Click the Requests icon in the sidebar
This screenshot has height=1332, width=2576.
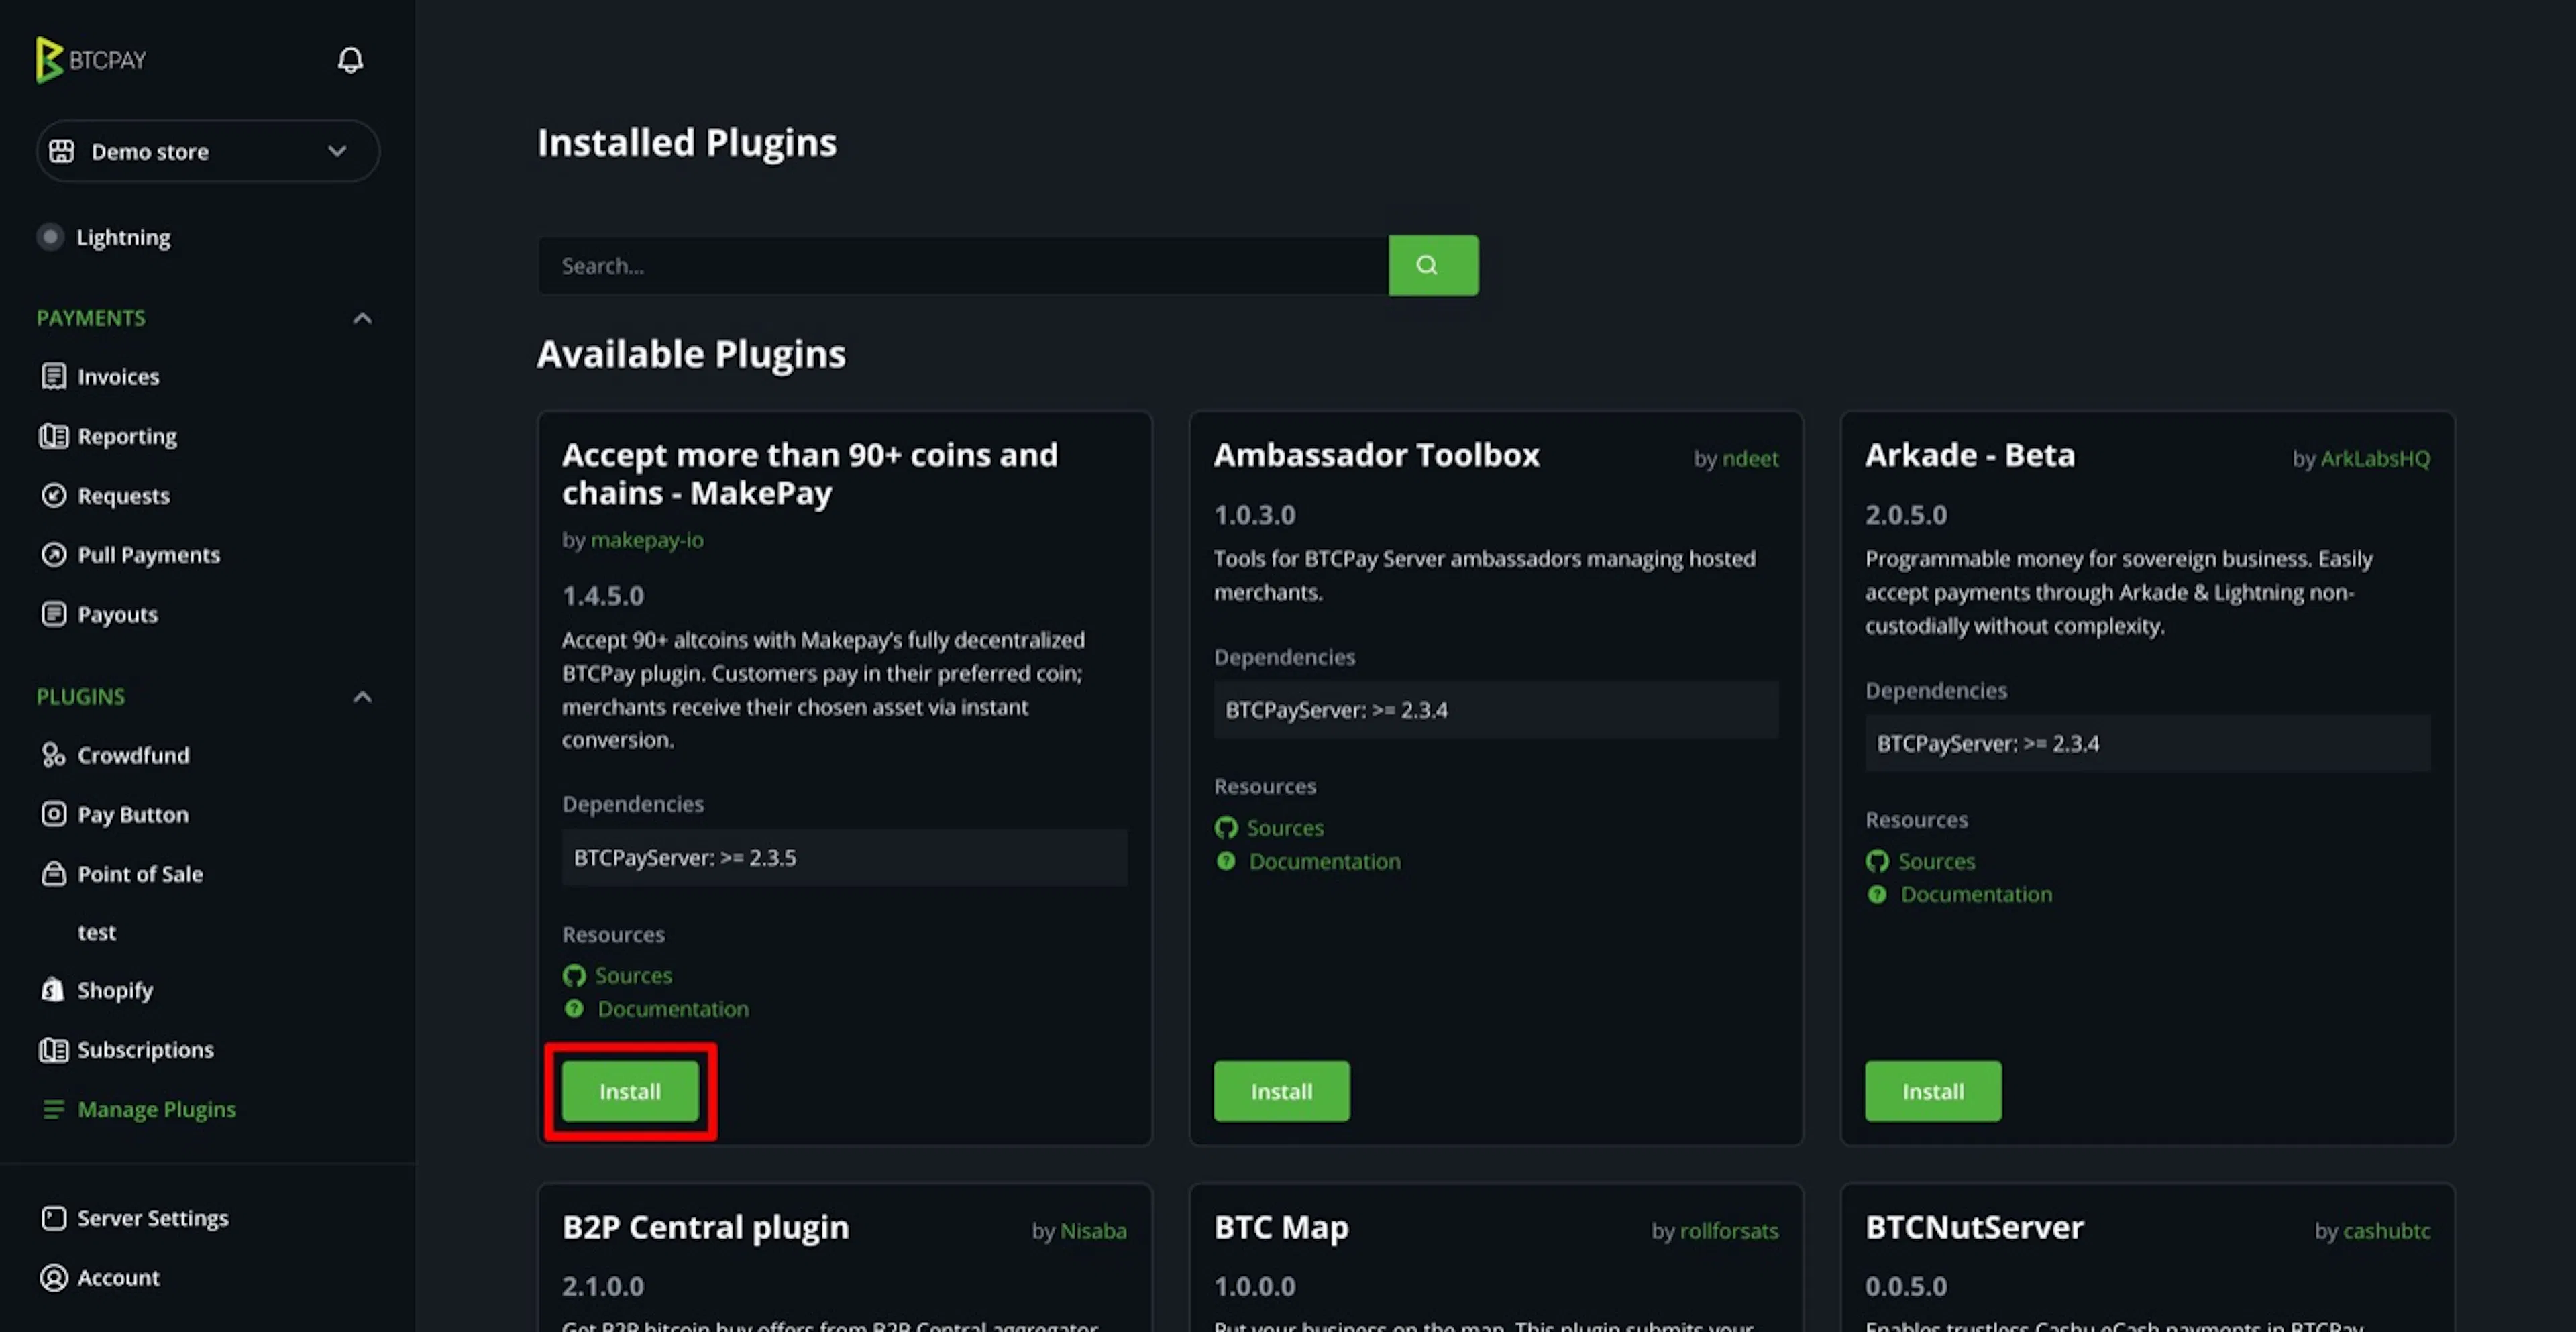[54, 495]
